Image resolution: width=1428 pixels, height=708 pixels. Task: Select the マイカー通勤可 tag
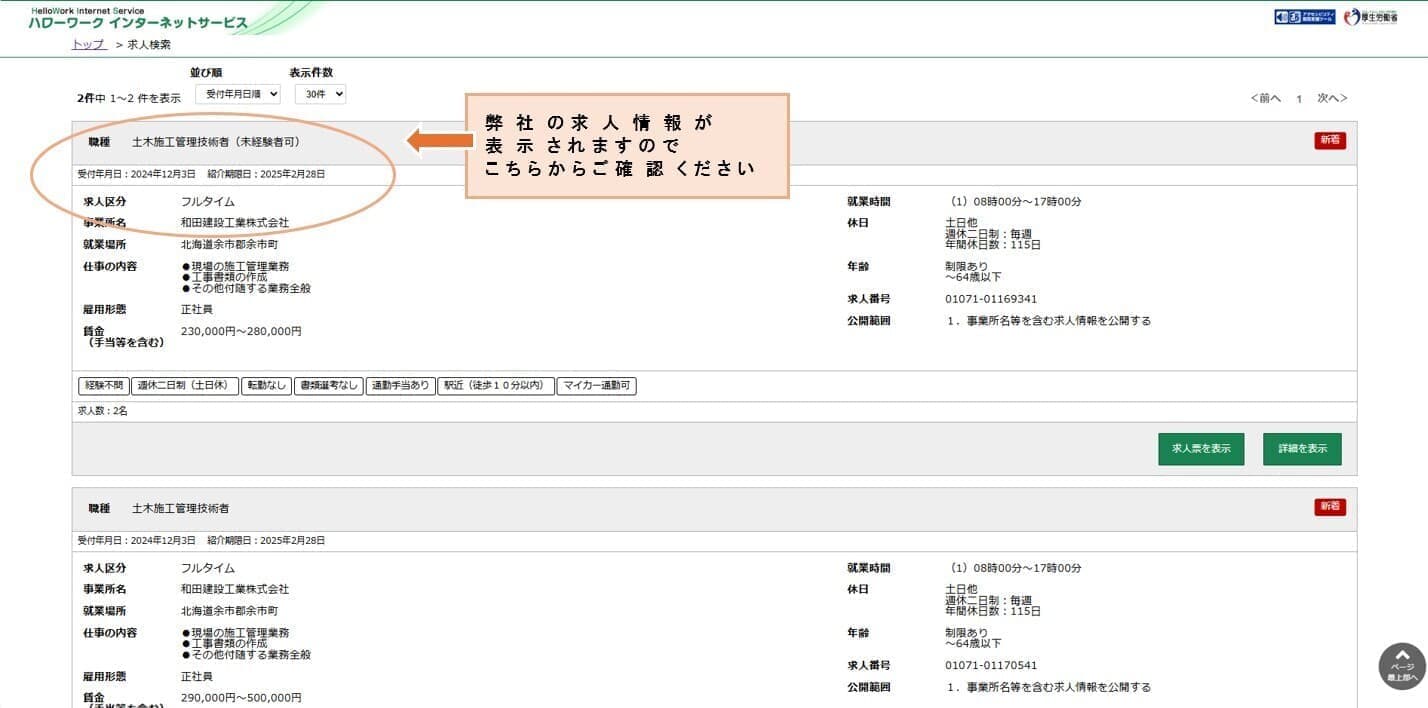click(597, 386)
